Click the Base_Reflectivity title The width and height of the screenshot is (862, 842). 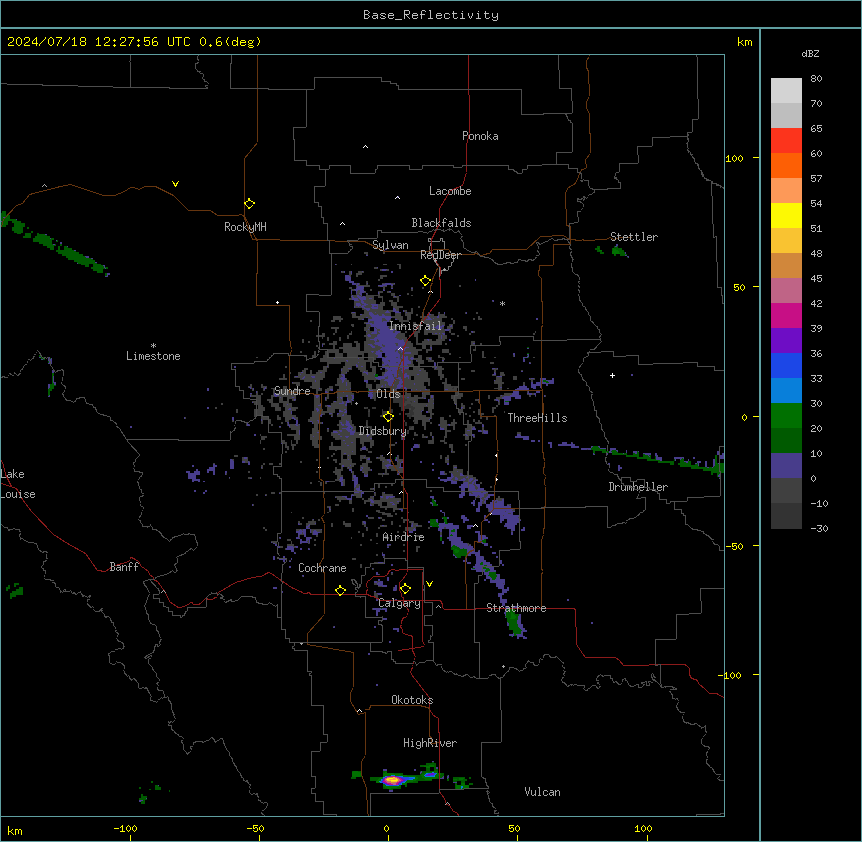pos(431,15)
